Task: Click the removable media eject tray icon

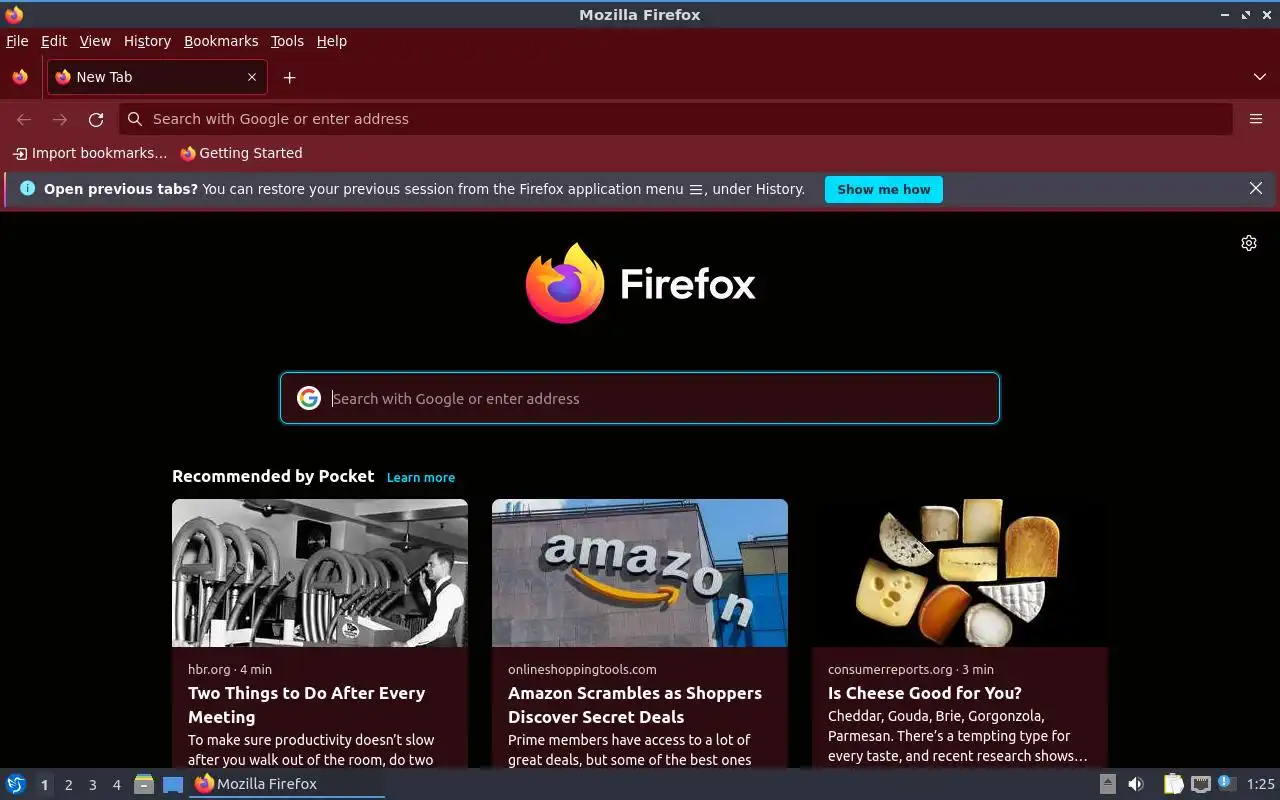Action: tap(1108, 784)
